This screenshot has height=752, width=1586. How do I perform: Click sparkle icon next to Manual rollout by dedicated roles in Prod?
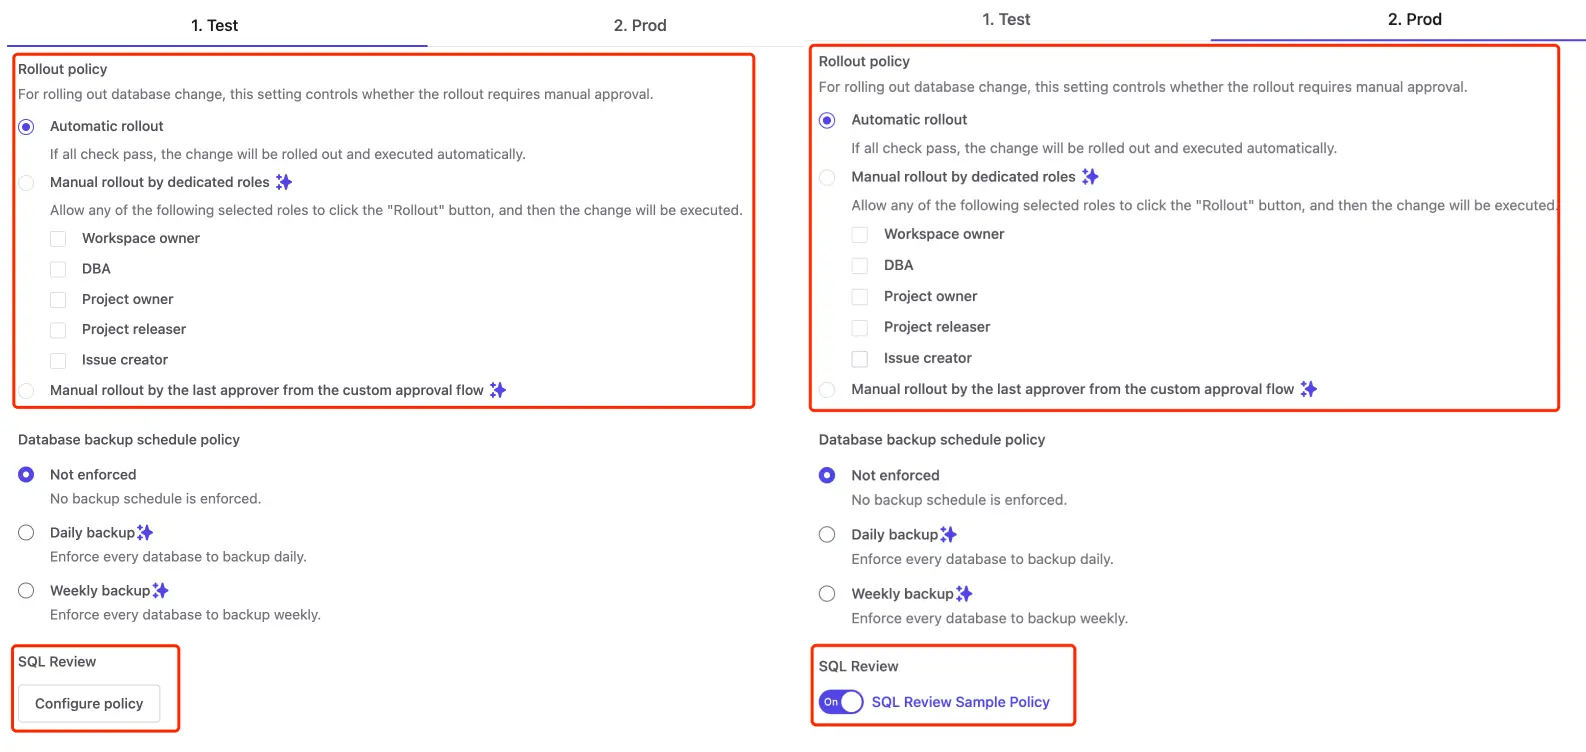pyautogui.click(x=1090, y=177)
